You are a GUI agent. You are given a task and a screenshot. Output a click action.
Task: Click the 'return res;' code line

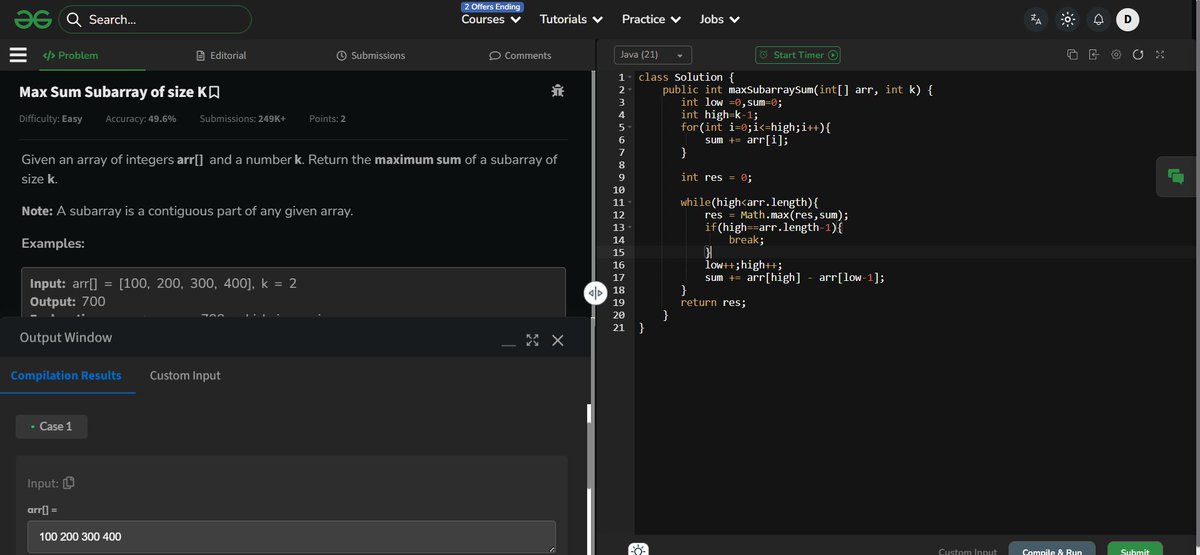coord(713,302)
